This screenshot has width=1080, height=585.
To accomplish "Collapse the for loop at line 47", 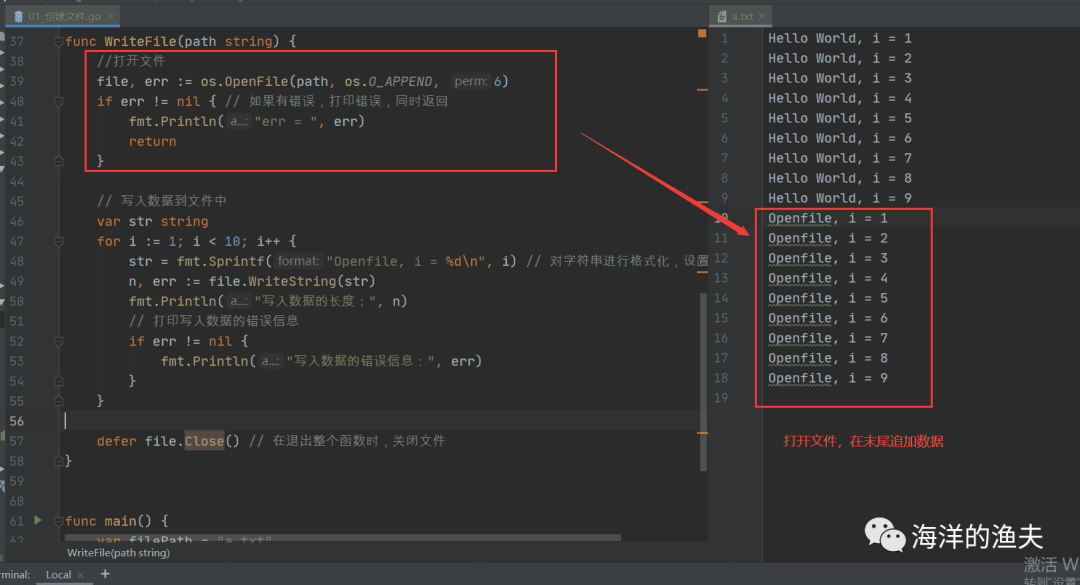I will point(59,241).
